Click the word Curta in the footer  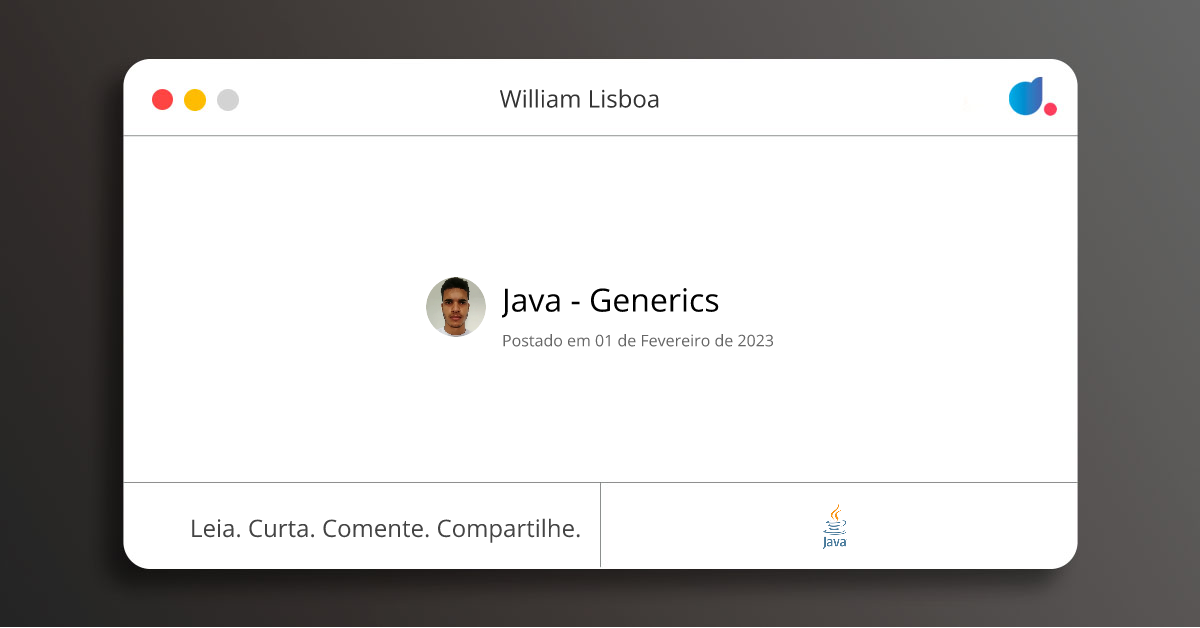(281, 528)
